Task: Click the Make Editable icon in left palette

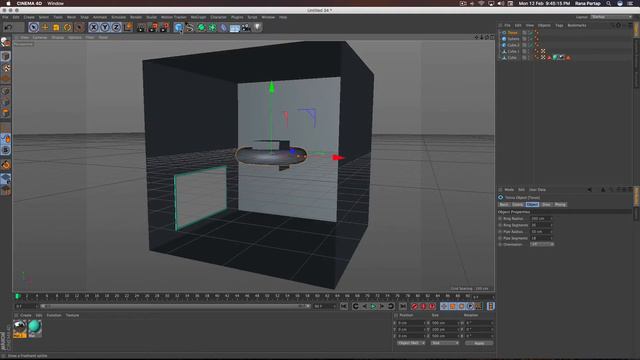Action: (x=5, y=42)
